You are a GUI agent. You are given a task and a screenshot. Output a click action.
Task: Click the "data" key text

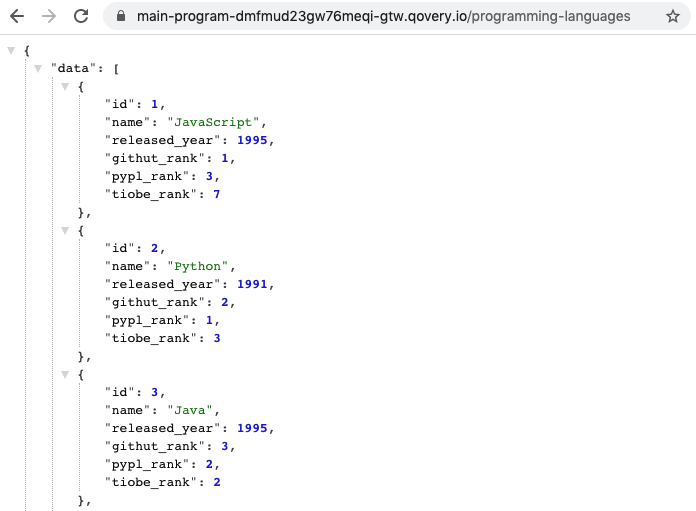click(x=74, y=68)
